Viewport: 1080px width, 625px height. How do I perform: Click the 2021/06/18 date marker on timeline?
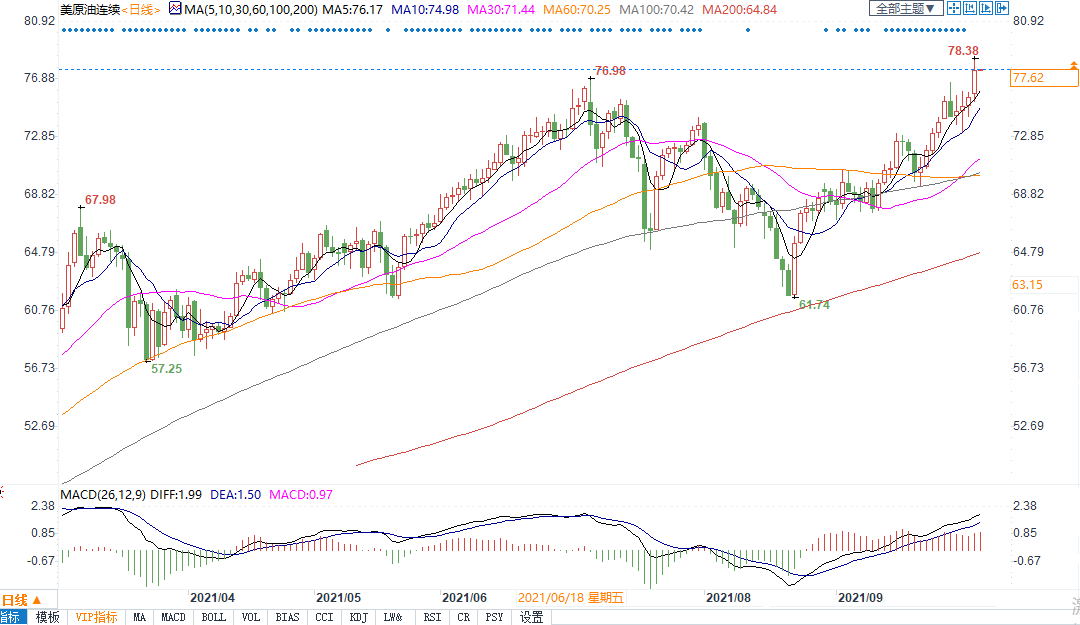pyautogui.click(x=570, y=598)
